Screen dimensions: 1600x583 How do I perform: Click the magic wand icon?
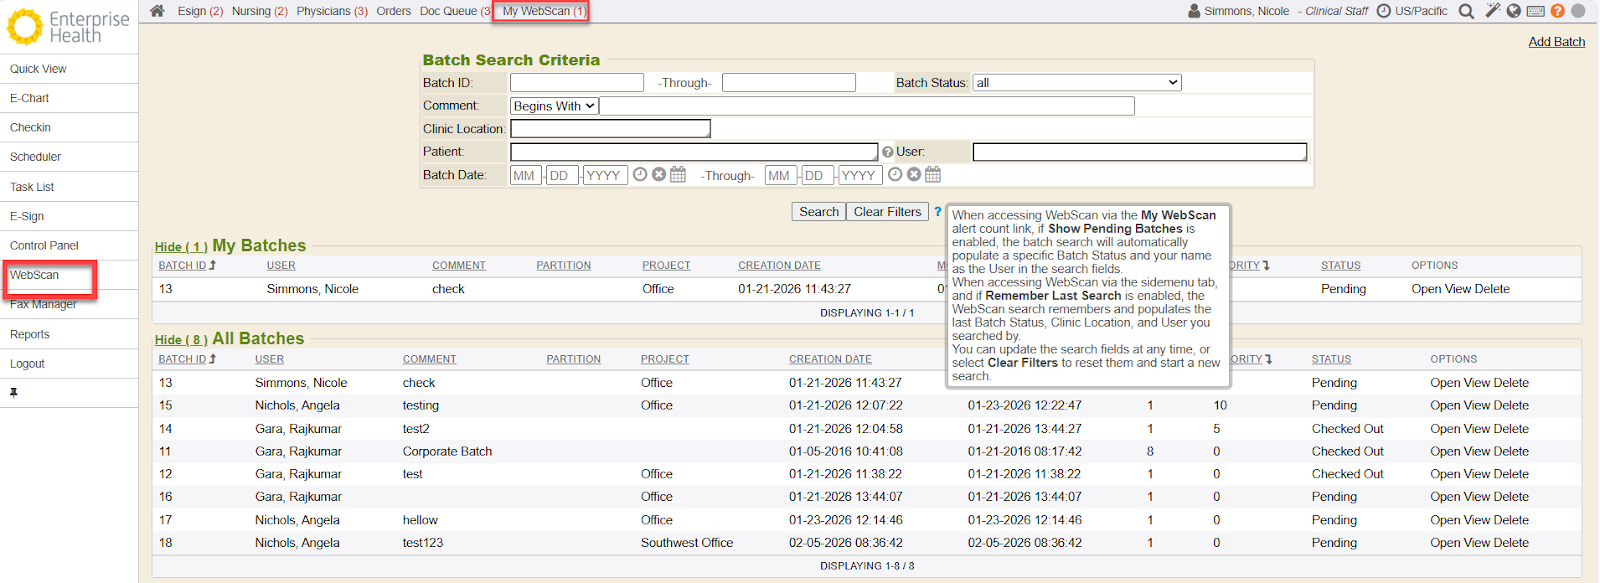coord(1492,11)
